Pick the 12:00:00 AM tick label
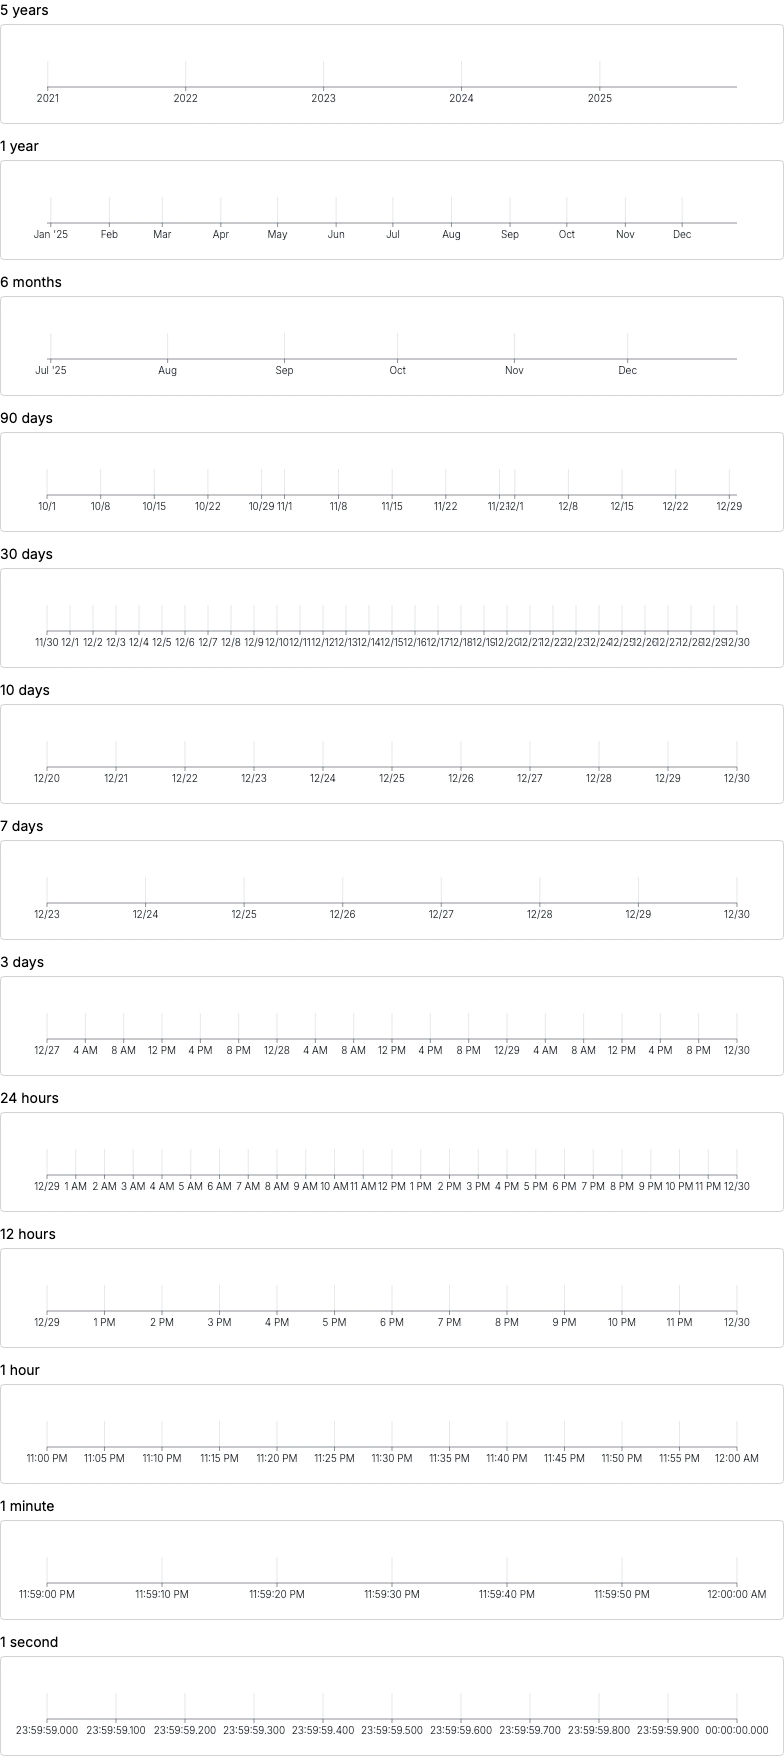This screenshot has height=1756, width=784. pos(737,1594)
